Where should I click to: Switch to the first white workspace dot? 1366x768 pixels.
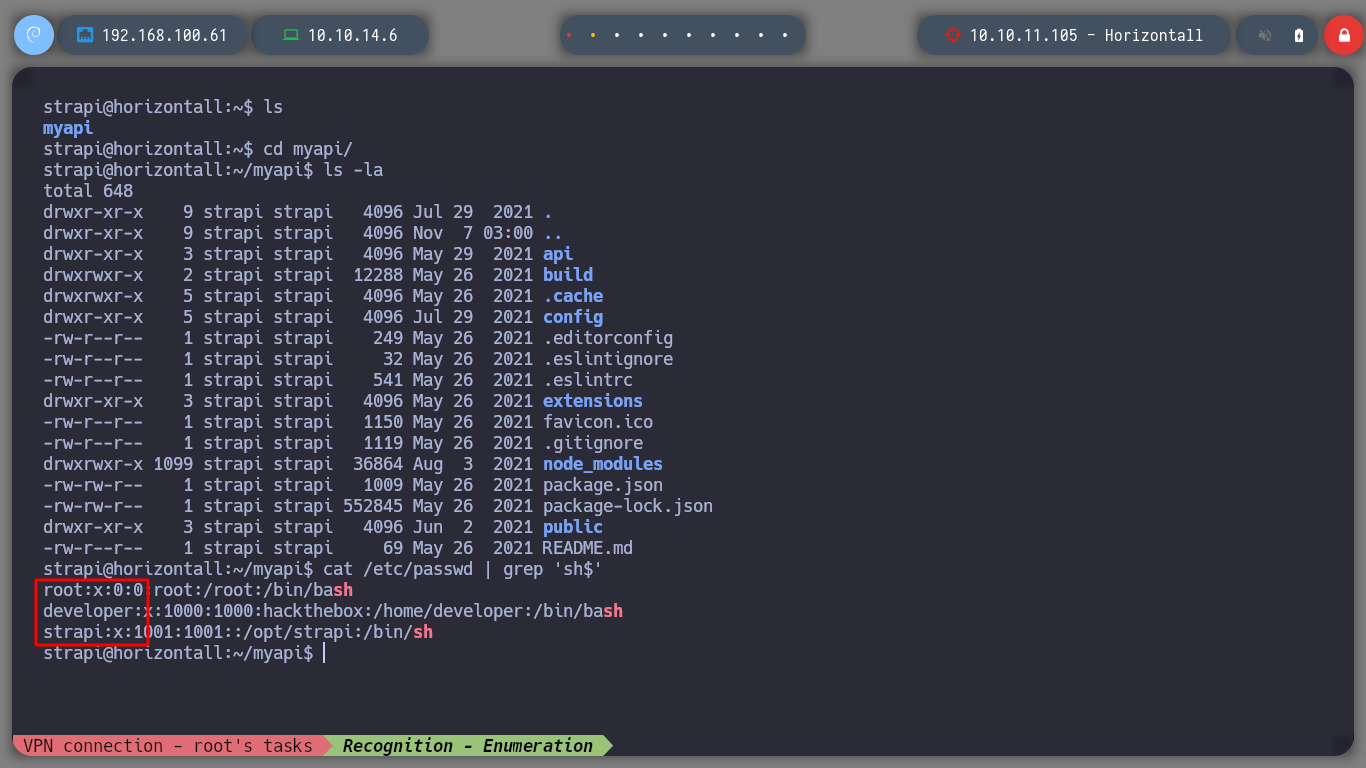[617, 35]
